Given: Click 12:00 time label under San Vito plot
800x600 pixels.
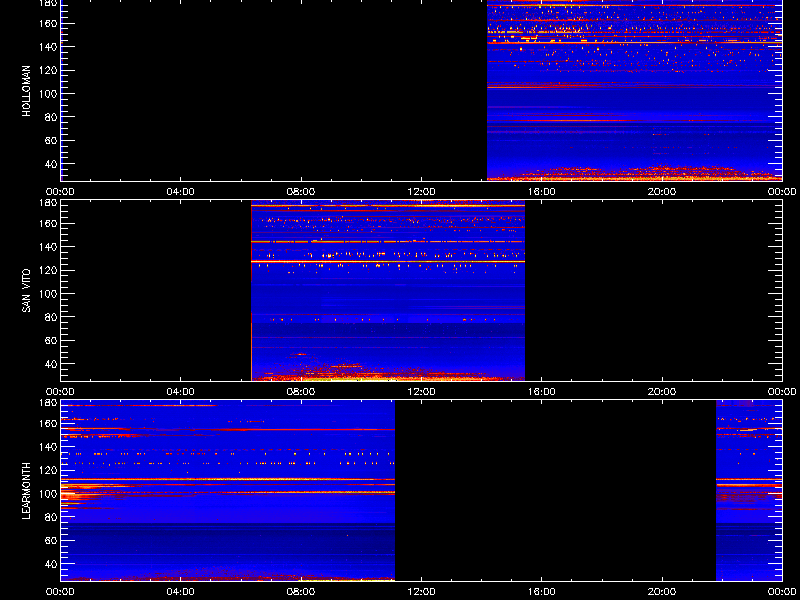Looking at the screenshot, I should tap(421, 392).
